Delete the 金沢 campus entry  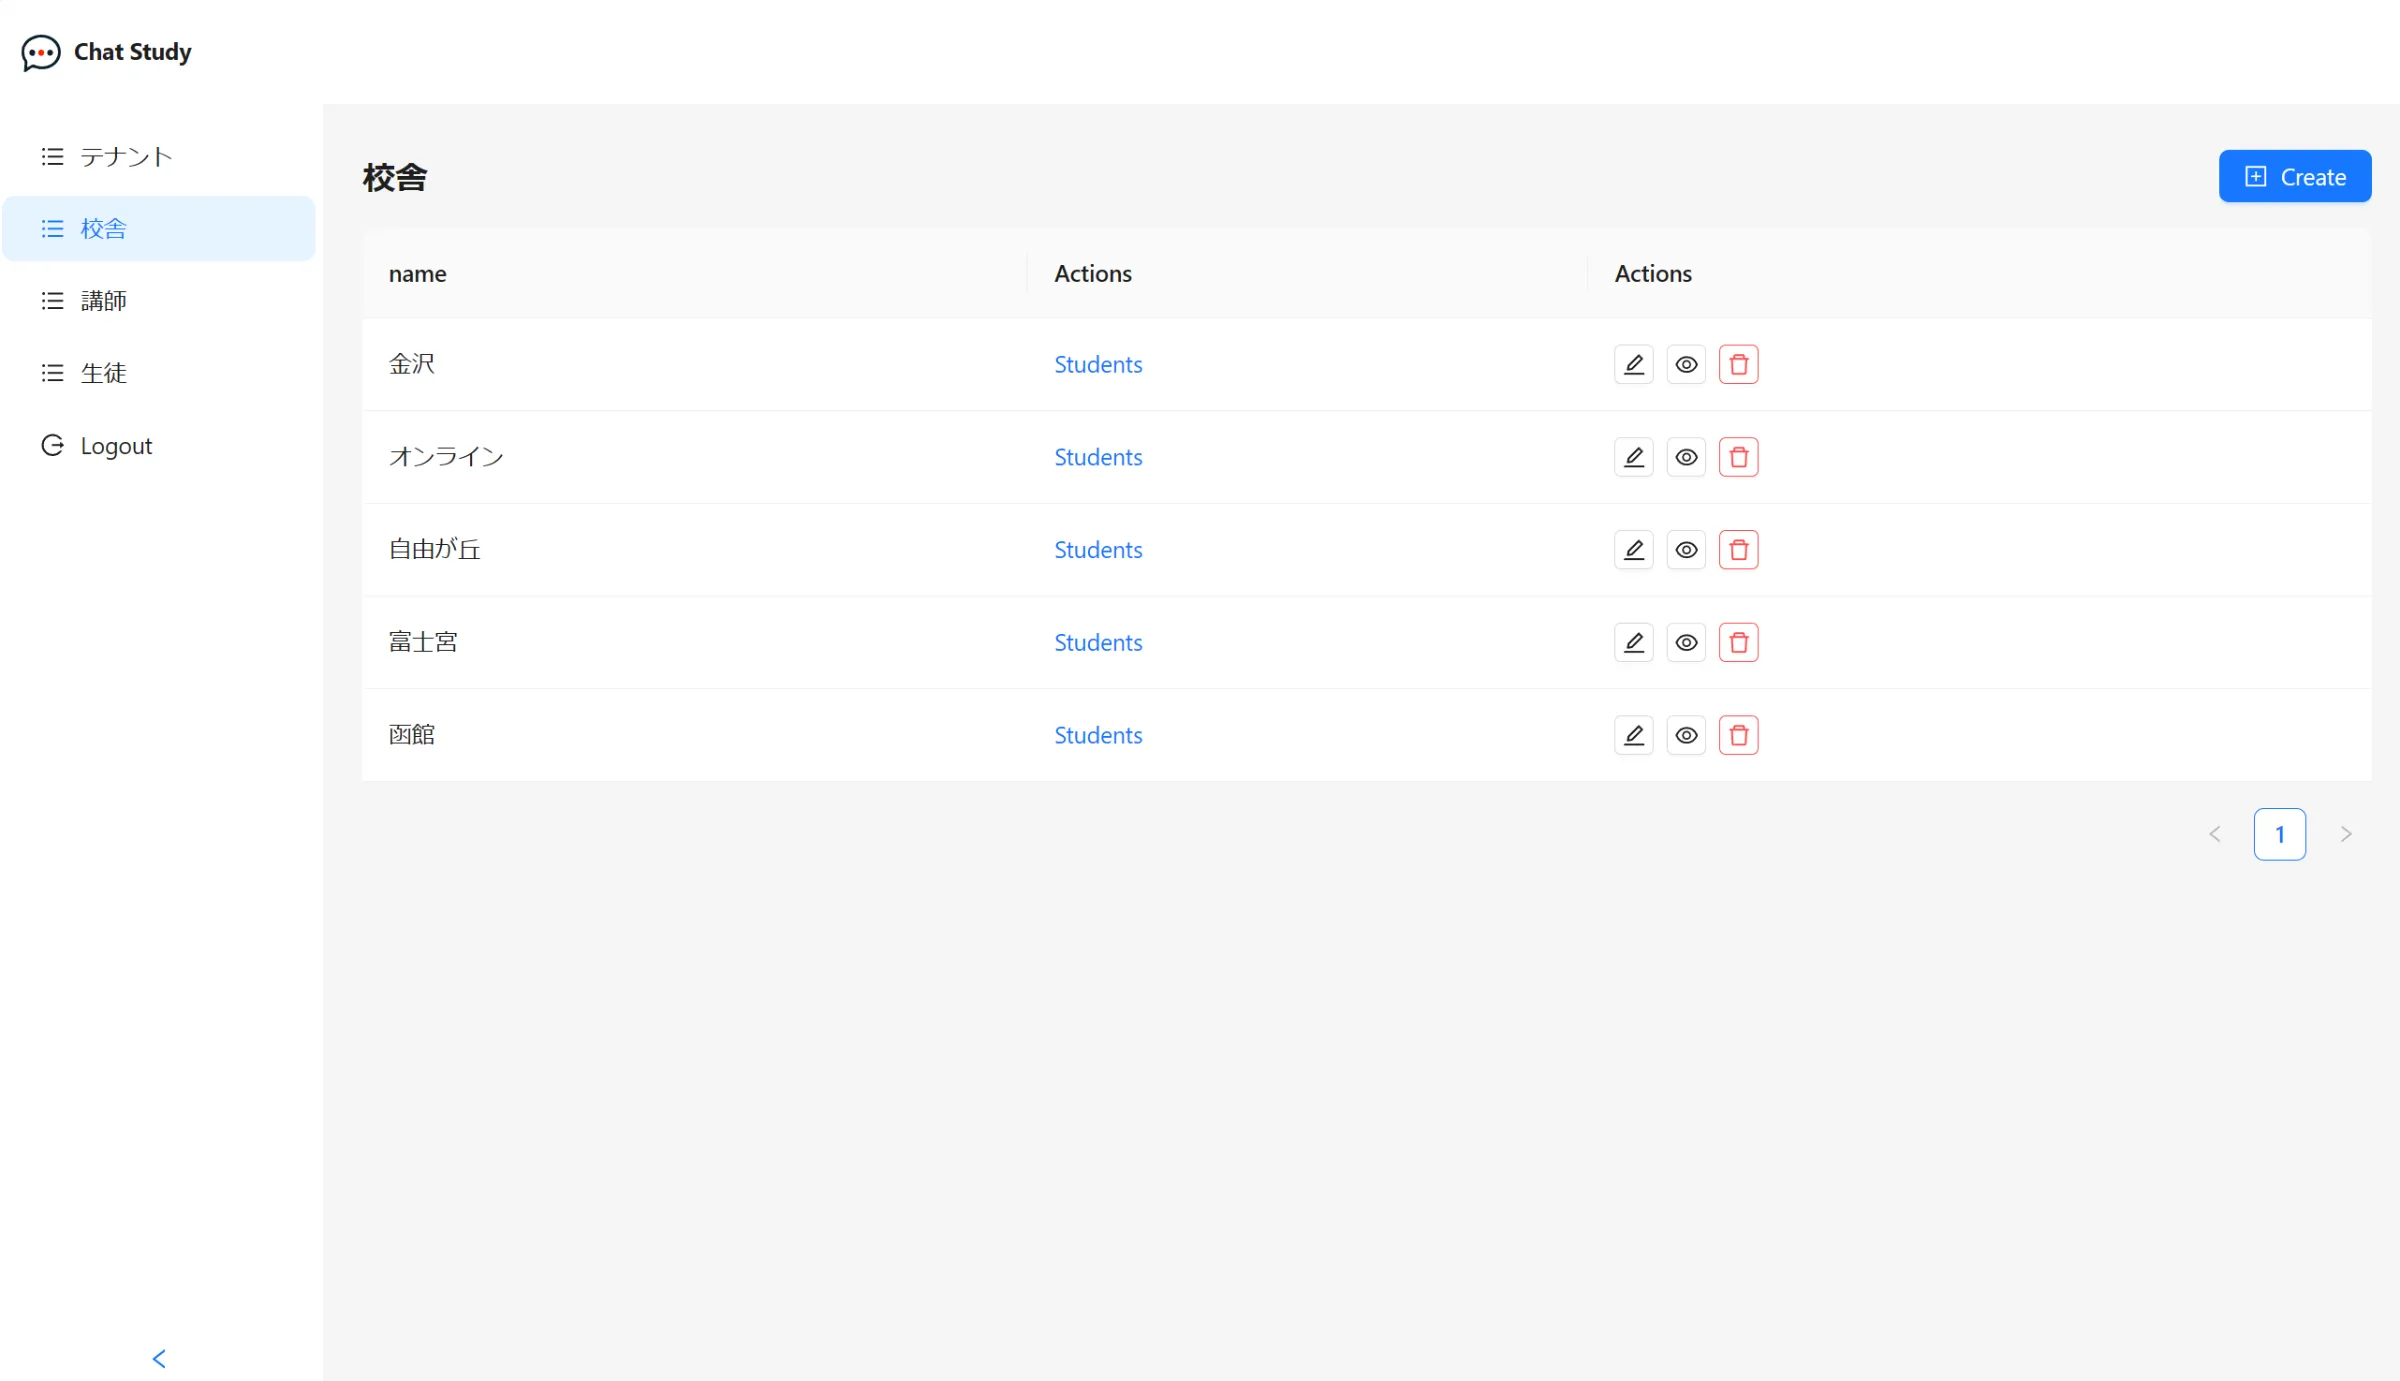pos(1738,364)
